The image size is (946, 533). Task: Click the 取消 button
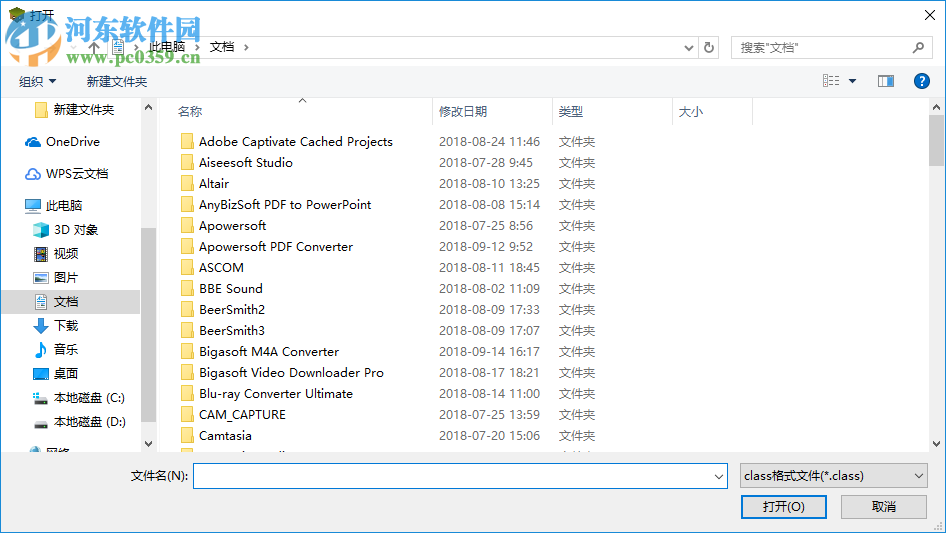[x=884, y=506]
